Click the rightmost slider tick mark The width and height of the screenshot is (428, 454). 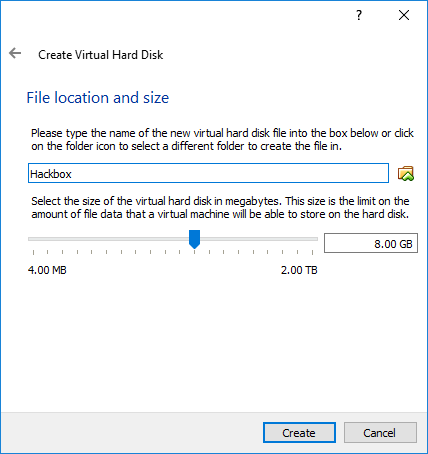point(312,252)
